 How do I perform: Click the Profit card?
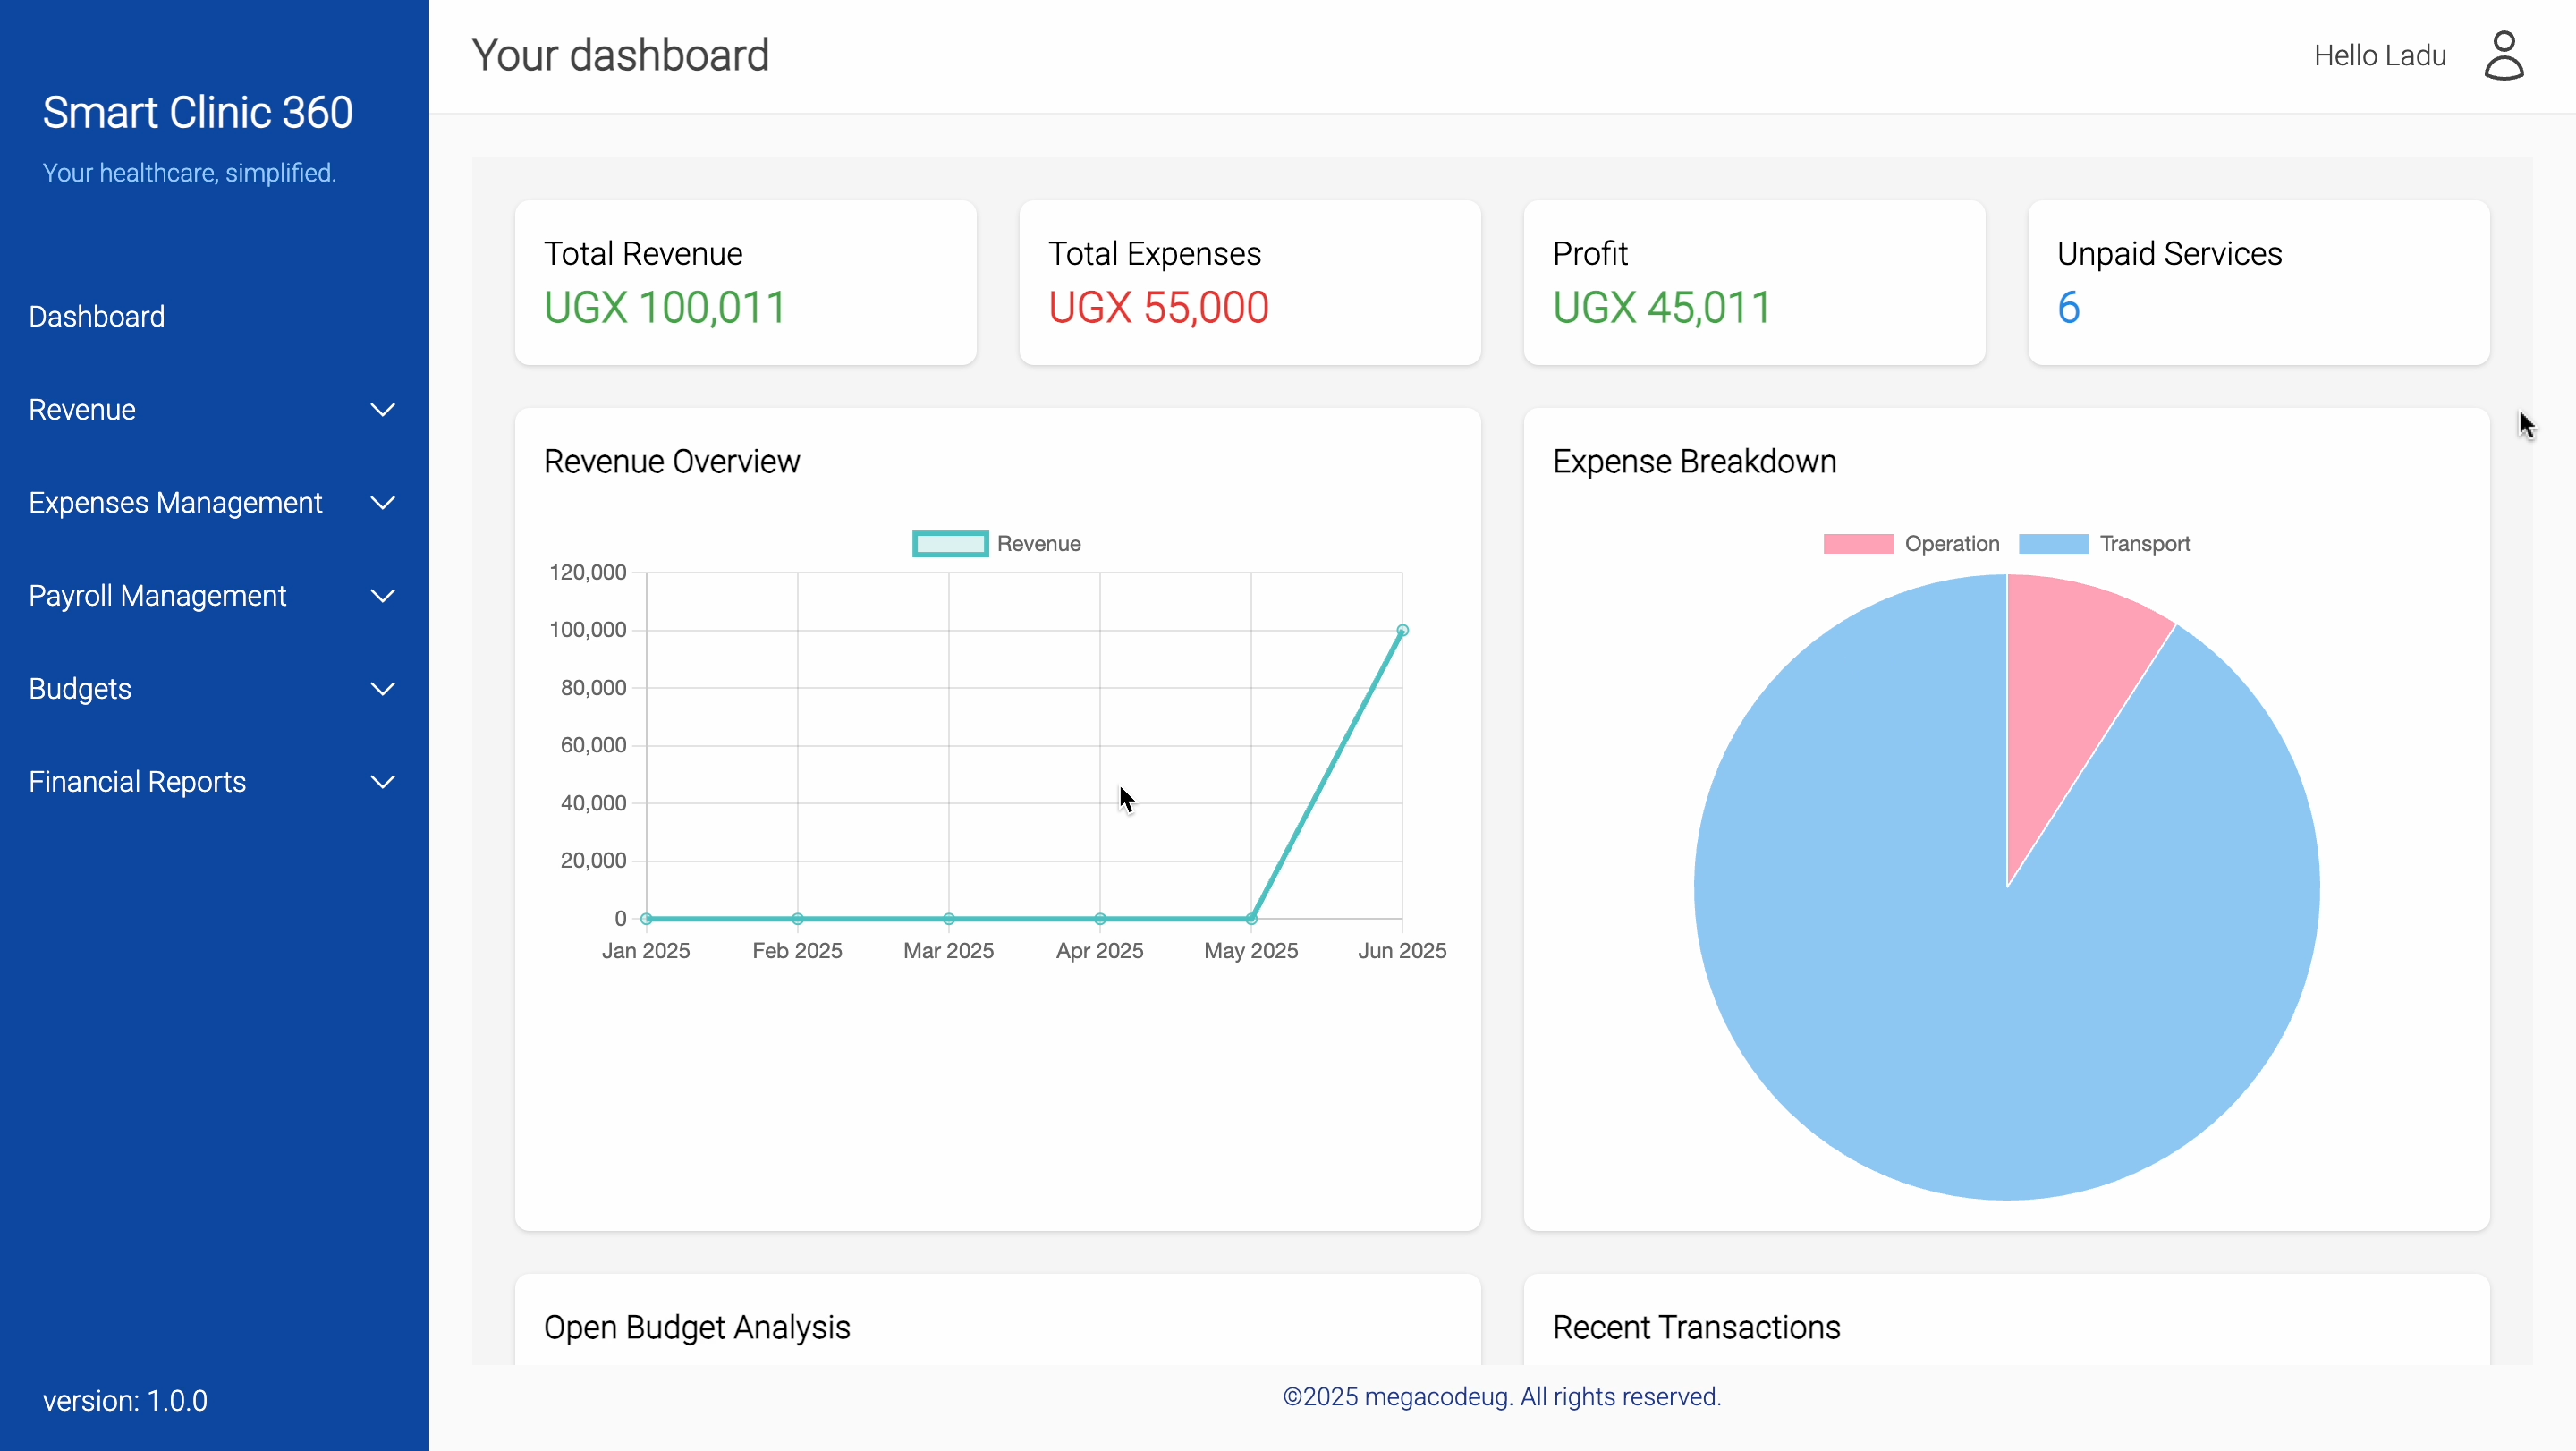(1754, 283)
